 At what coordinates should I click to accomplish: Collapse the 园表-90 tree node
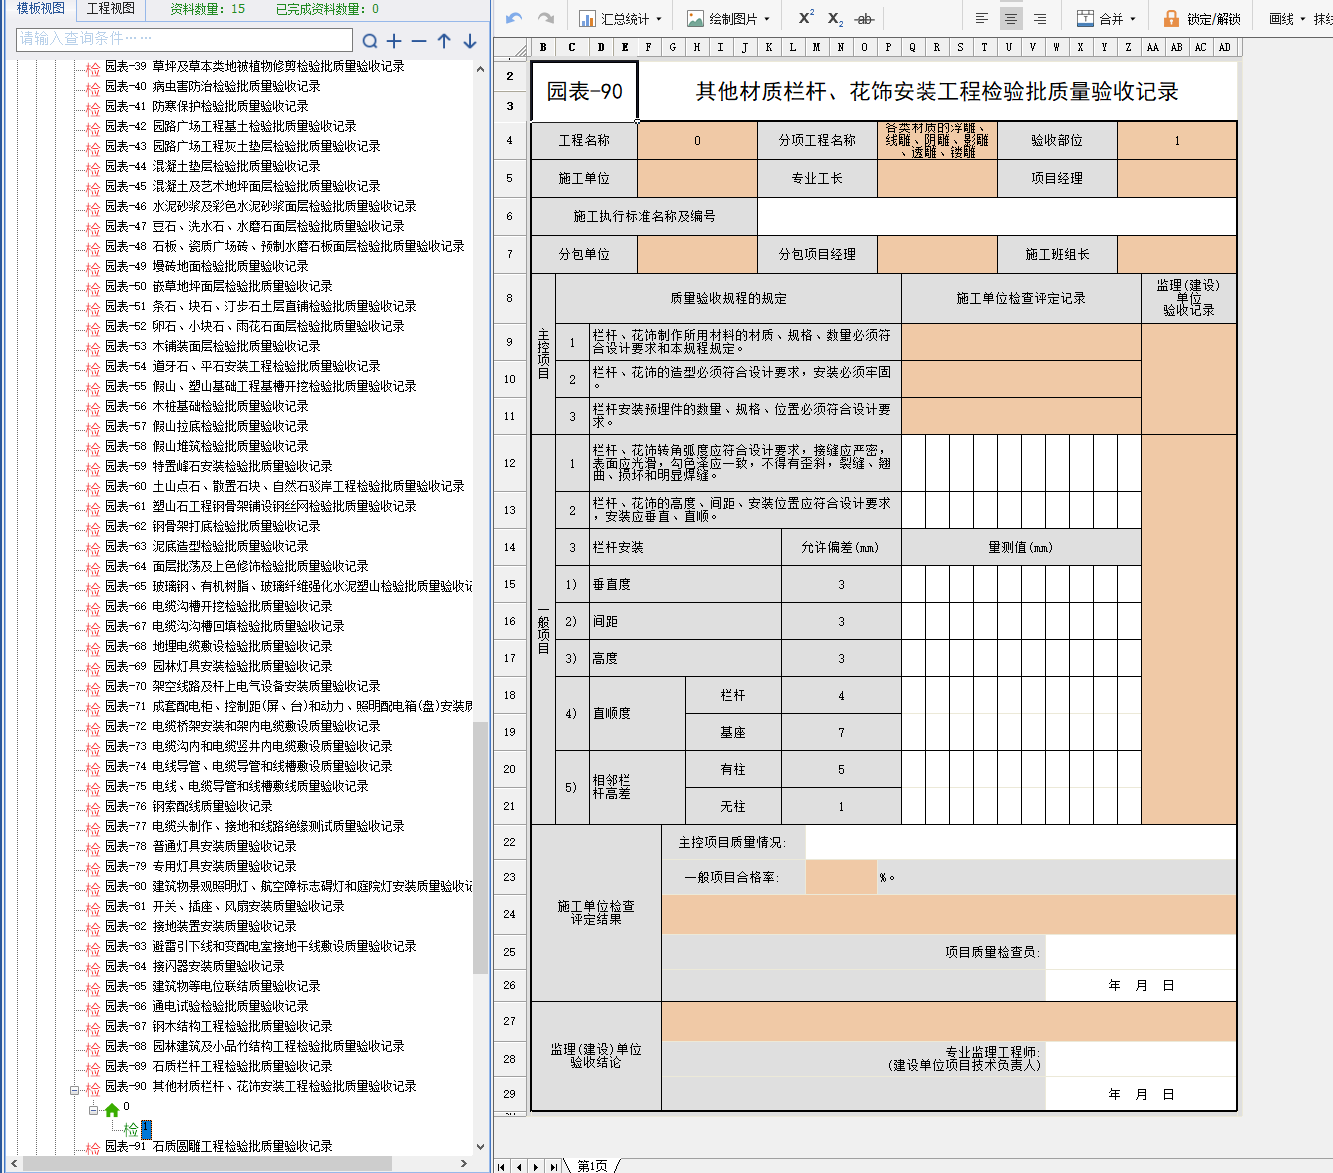(74, 1091)
